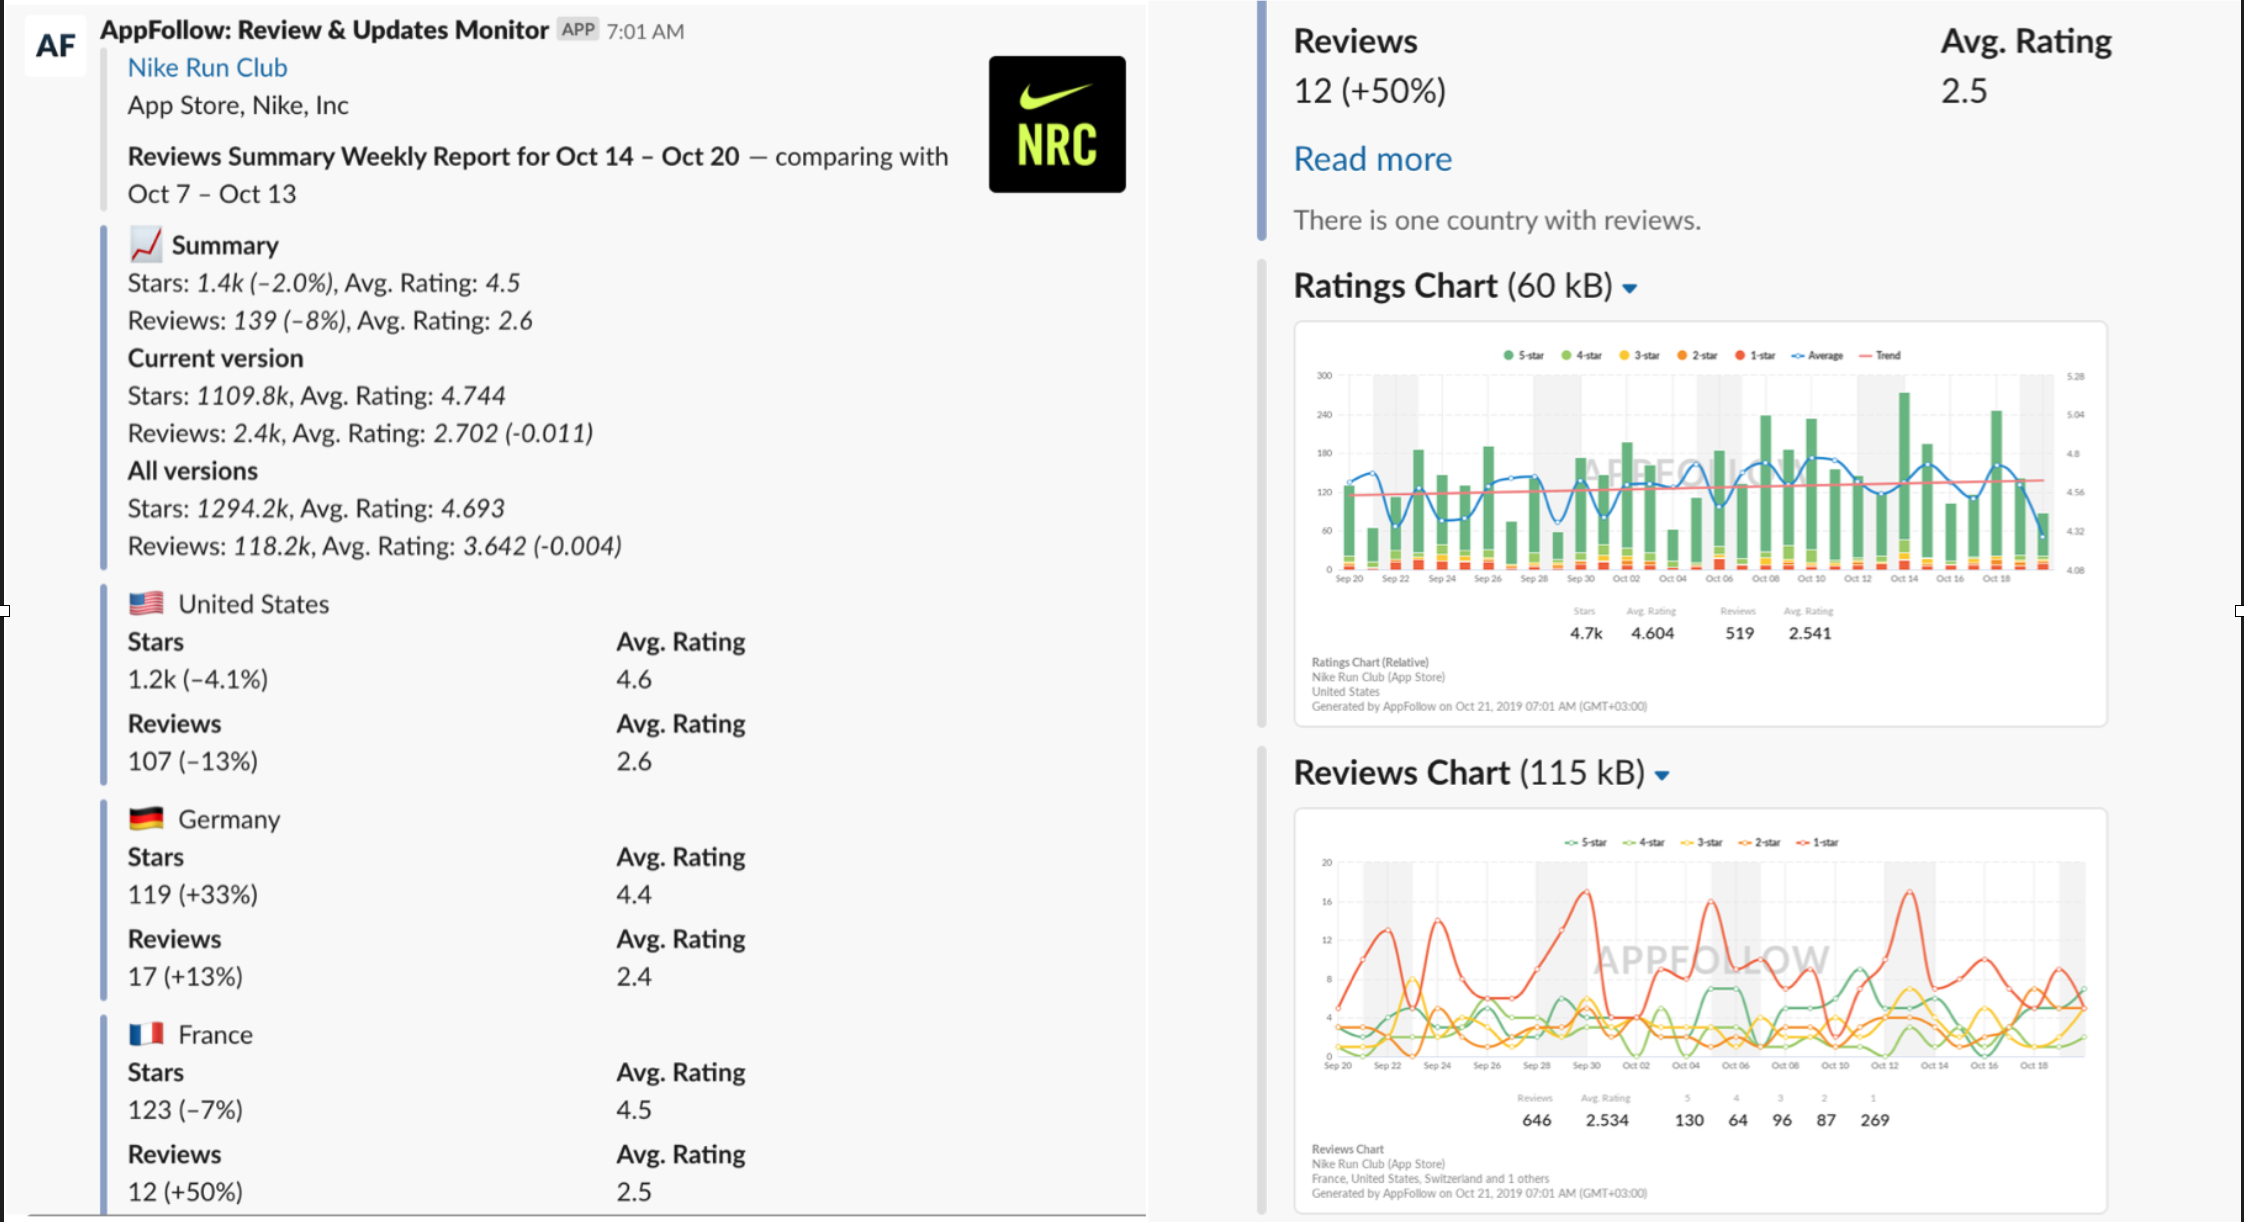Select the There is one country with reviews text
2244x1222 pixels.
pos(1497,220)
